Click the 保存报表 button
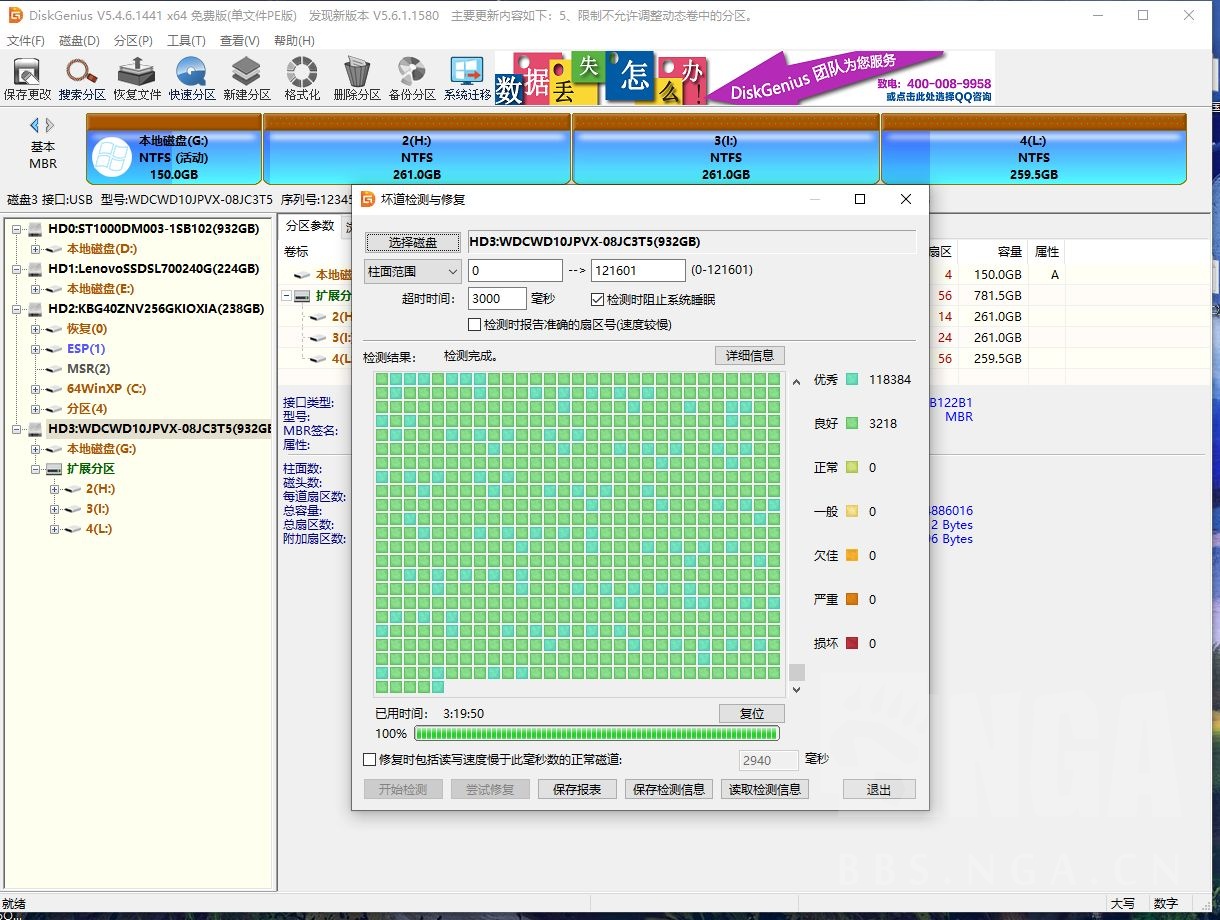Image resolution: width=1220 pixels, height=920 pixels. coord(576,789)
